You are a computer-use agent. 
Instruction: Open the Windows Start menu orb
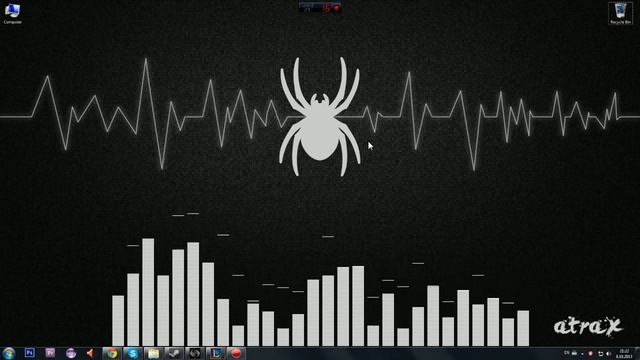pyautogui.click(x=9, y=353)
